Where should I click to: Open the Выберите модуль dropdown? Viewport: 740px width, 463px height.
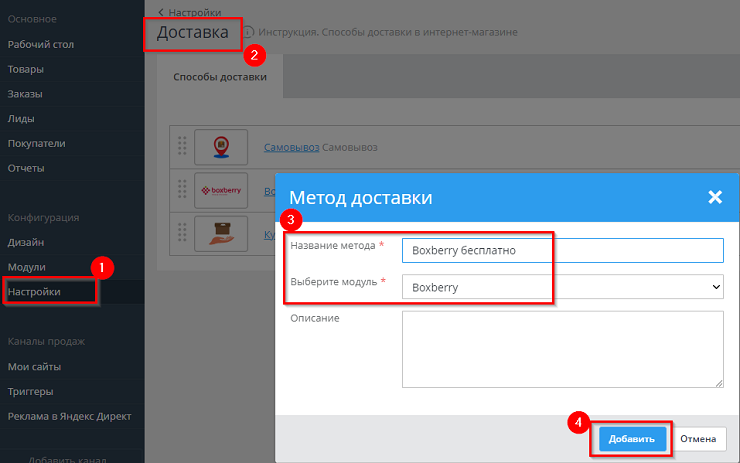[x=563, y=287]
